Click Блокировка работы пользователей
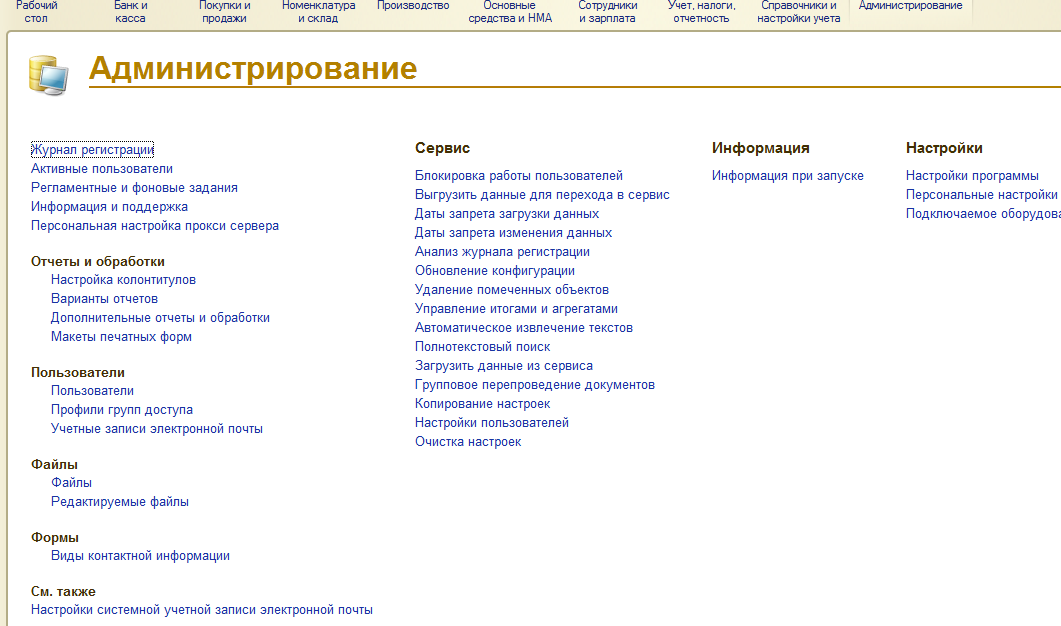Viewport: 1061px width, 626px height. pos(518,175)
